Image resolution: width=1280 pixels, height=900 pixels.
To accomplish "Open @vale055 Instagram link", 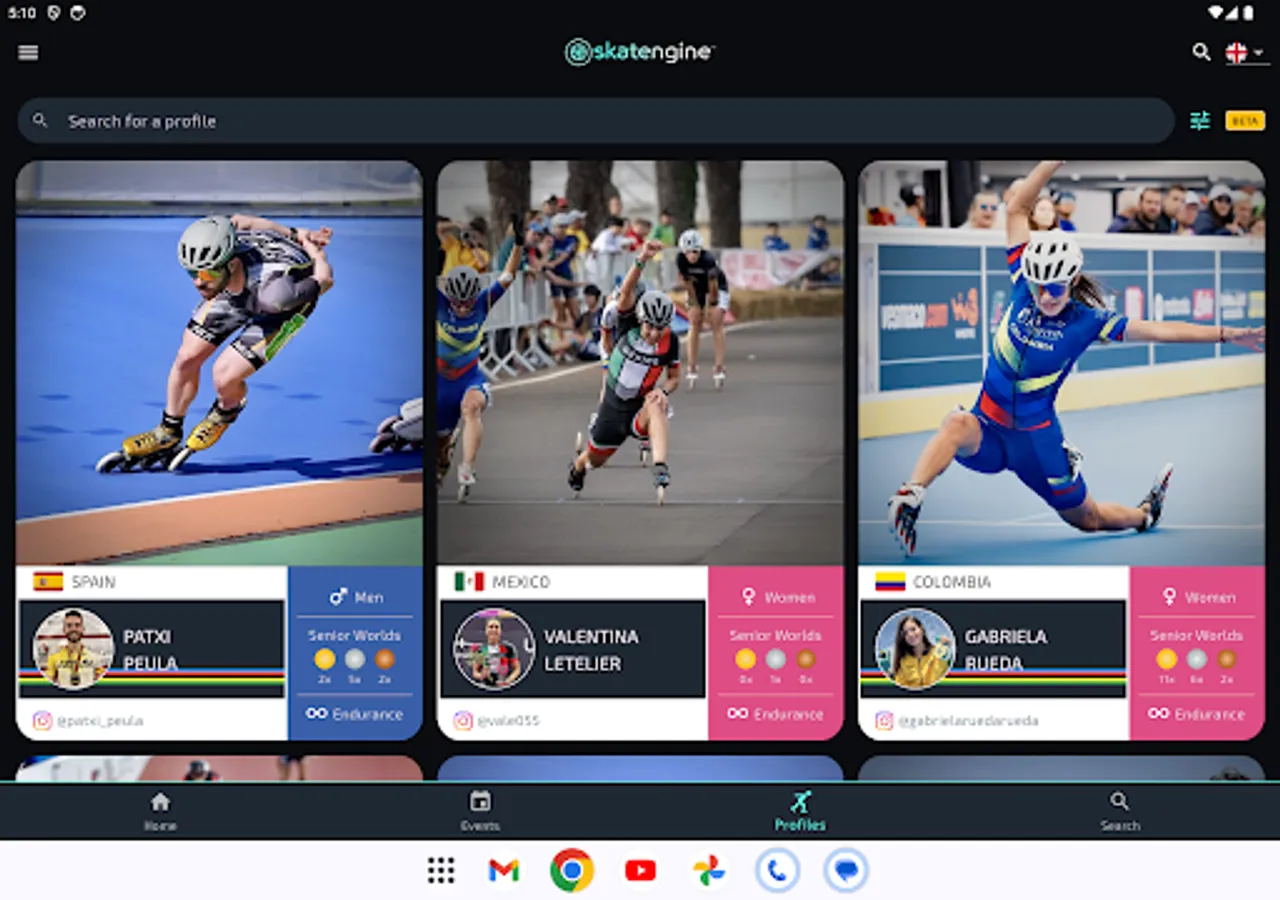I will [508, 720].
